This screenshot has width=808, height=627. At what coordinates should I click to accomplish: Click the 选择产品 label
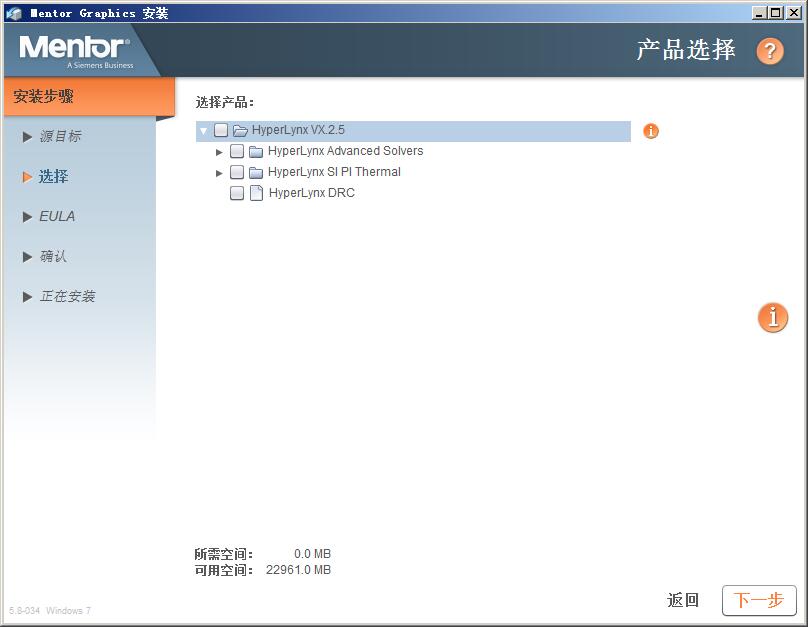pyautogui.click(x=225, y=103)
